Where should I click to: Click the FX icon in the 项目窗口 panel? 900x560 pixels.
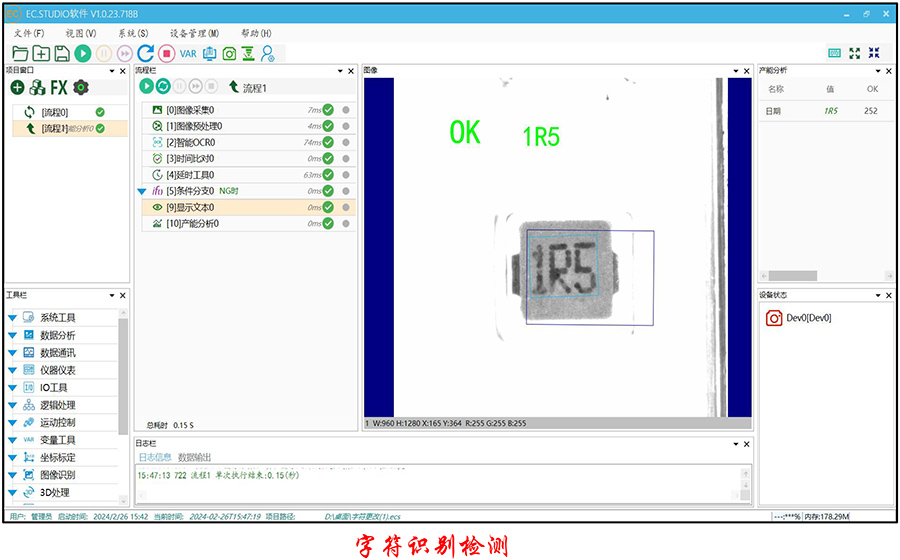click(x=59, y=88)
